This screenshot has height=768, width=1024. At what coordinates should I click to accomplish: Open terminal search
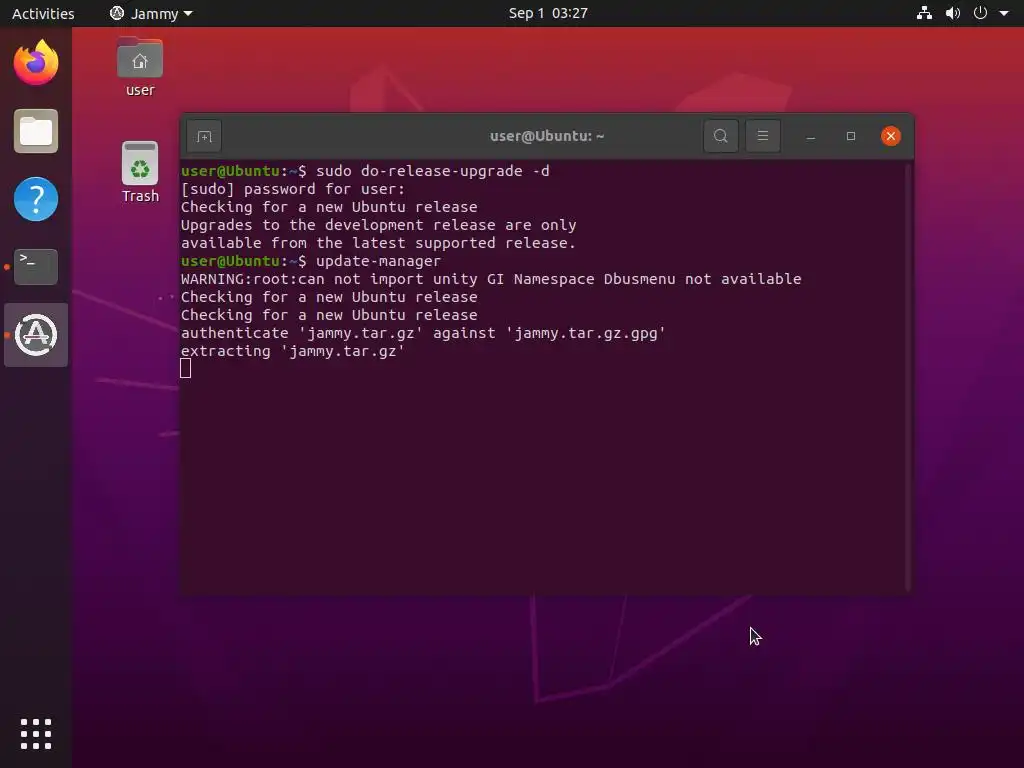tap(720, 136)
